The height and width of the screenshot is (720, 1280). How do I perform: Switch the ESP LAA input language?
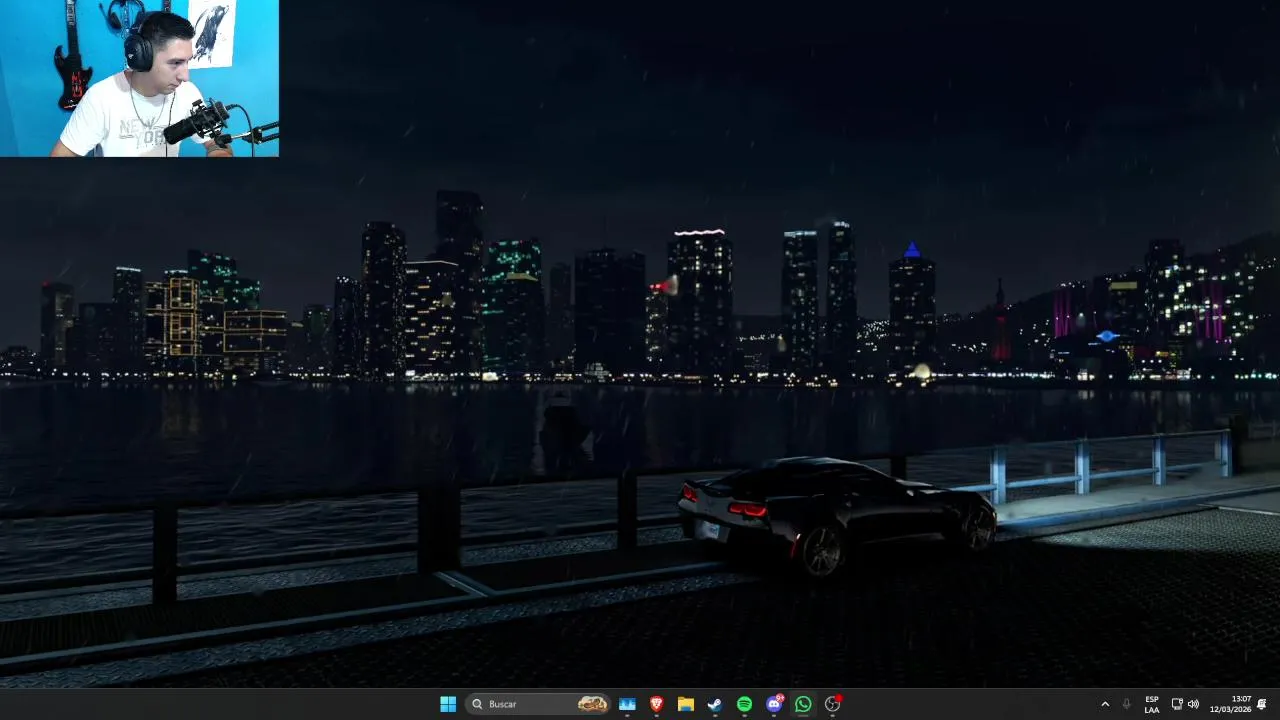point(1152,704)
